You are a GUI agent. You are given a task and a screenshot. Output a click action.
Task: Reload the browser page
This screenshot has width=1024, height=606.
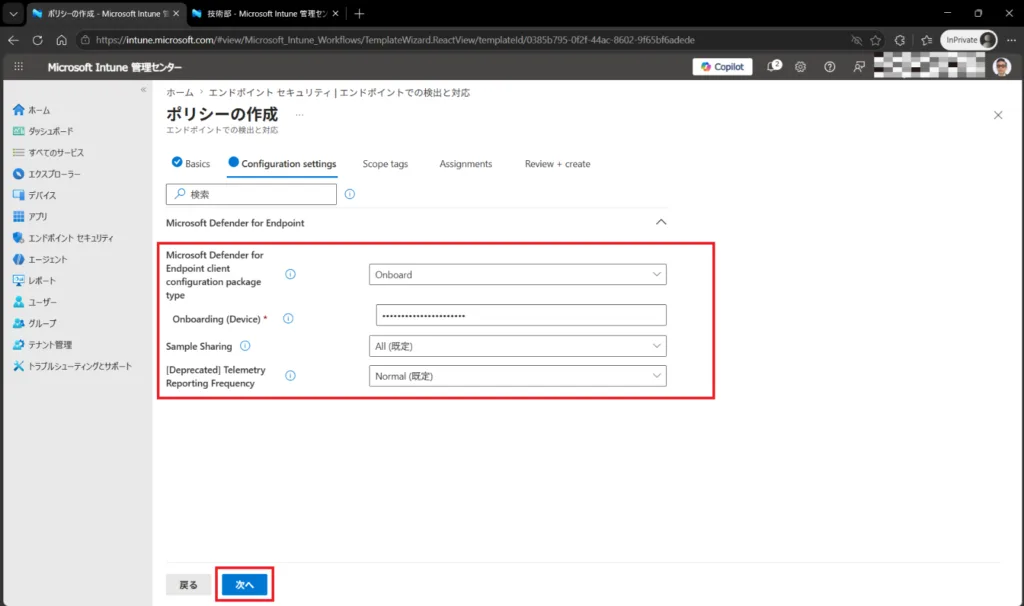pos(38,40)
